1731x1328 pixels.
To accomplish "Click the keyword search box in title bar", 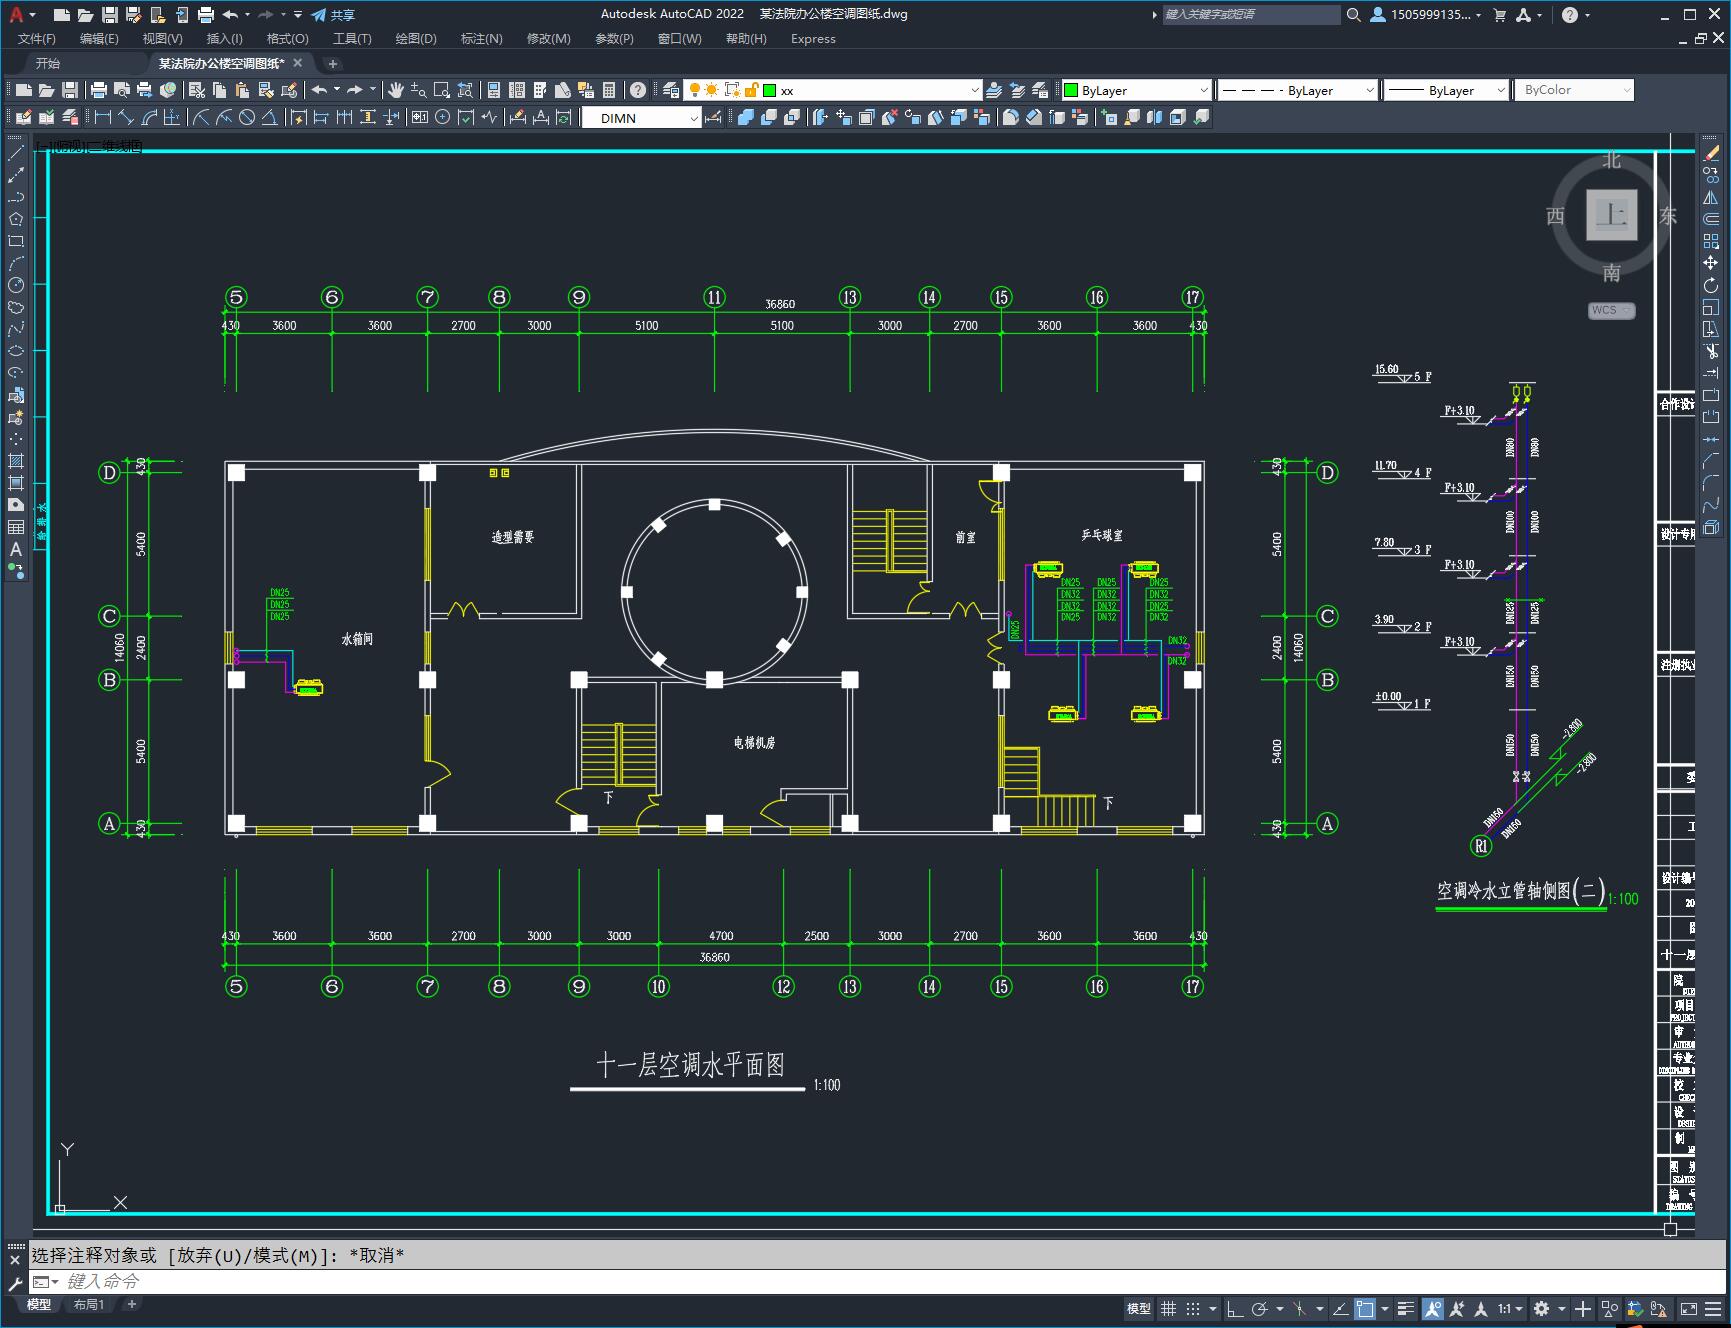I will (1251, 15).
